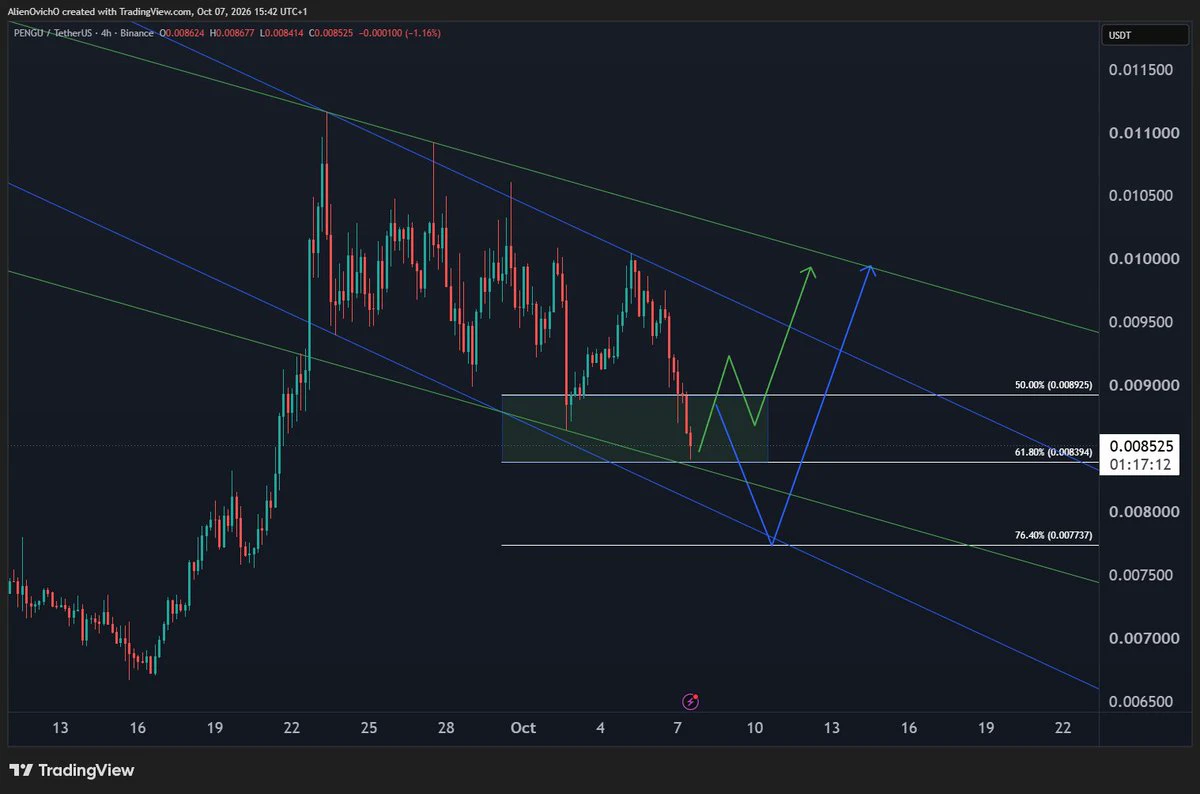Select the 61.80% (0.008394) Fibonacci label
Screen dimensions: 1200x794
pyautogui.click(x=1055, y=452)
